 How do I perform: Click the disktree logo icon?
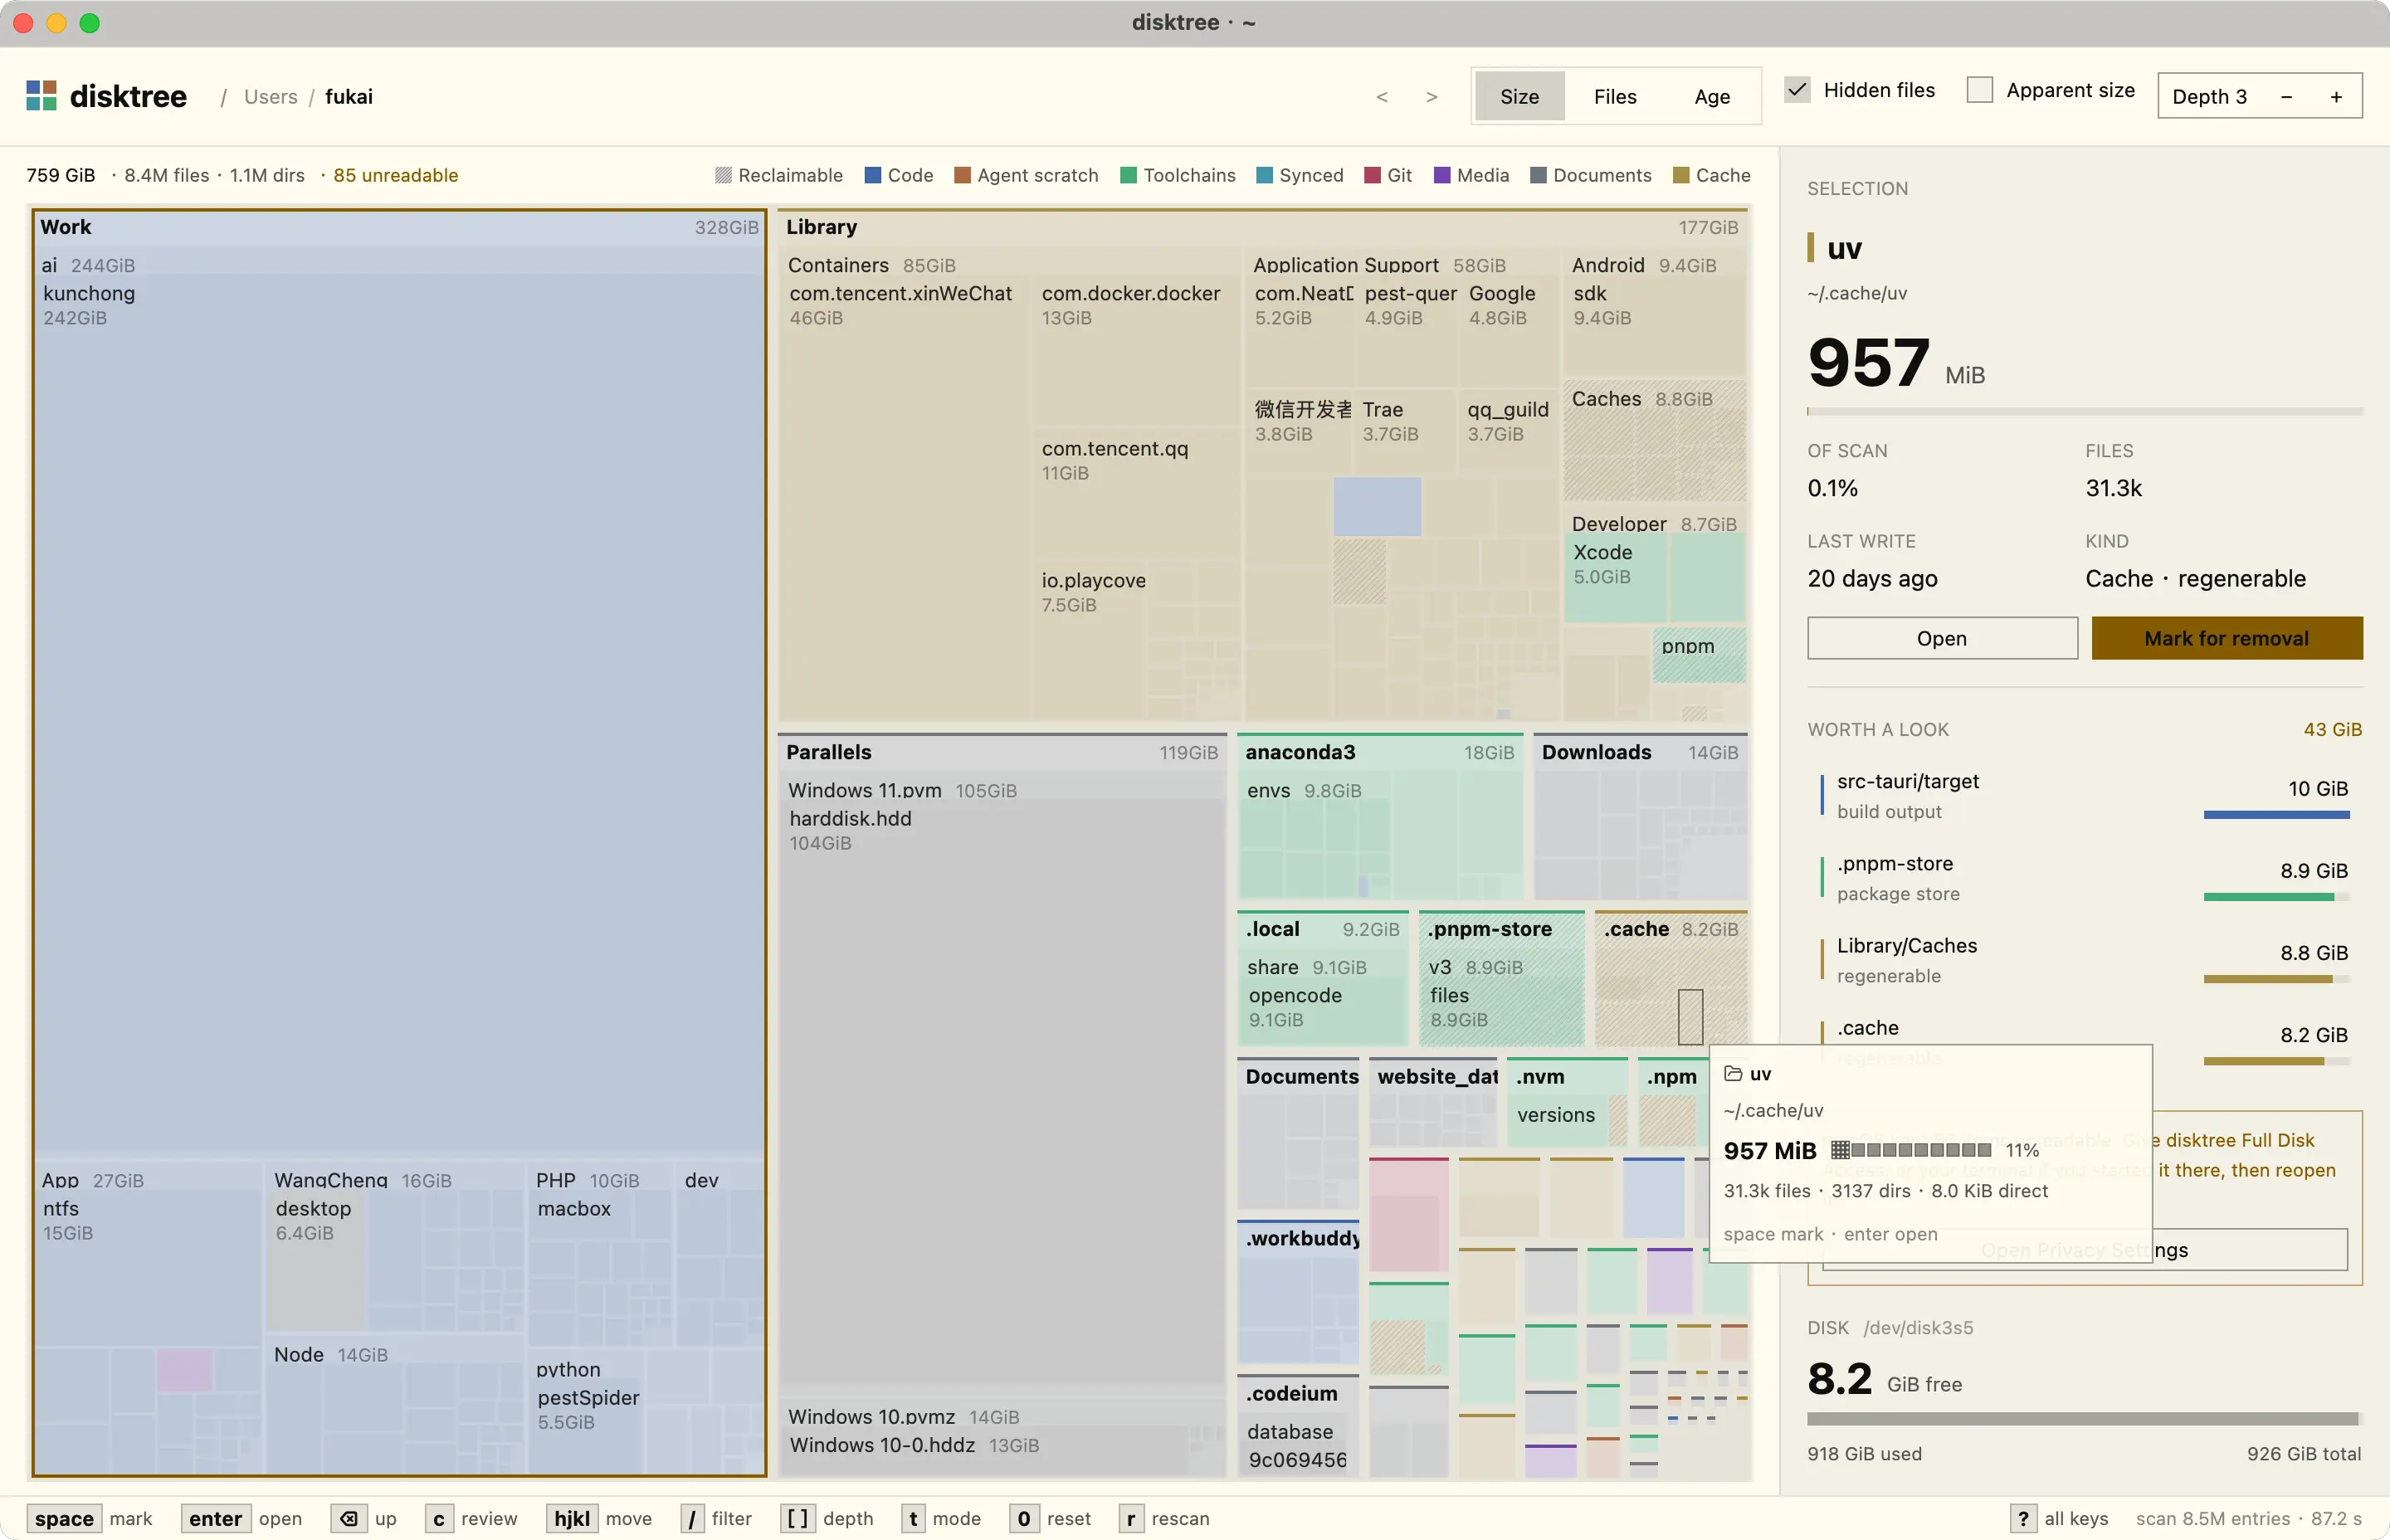coord(41,96)
